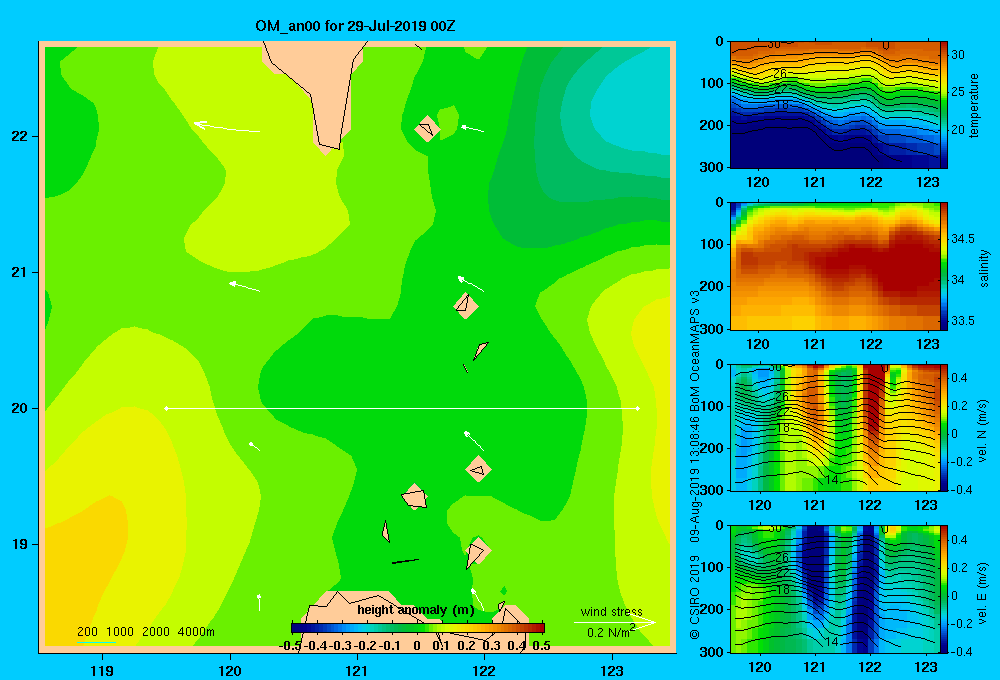Select the vertical 'salinity' axis label

pos(984,268)
